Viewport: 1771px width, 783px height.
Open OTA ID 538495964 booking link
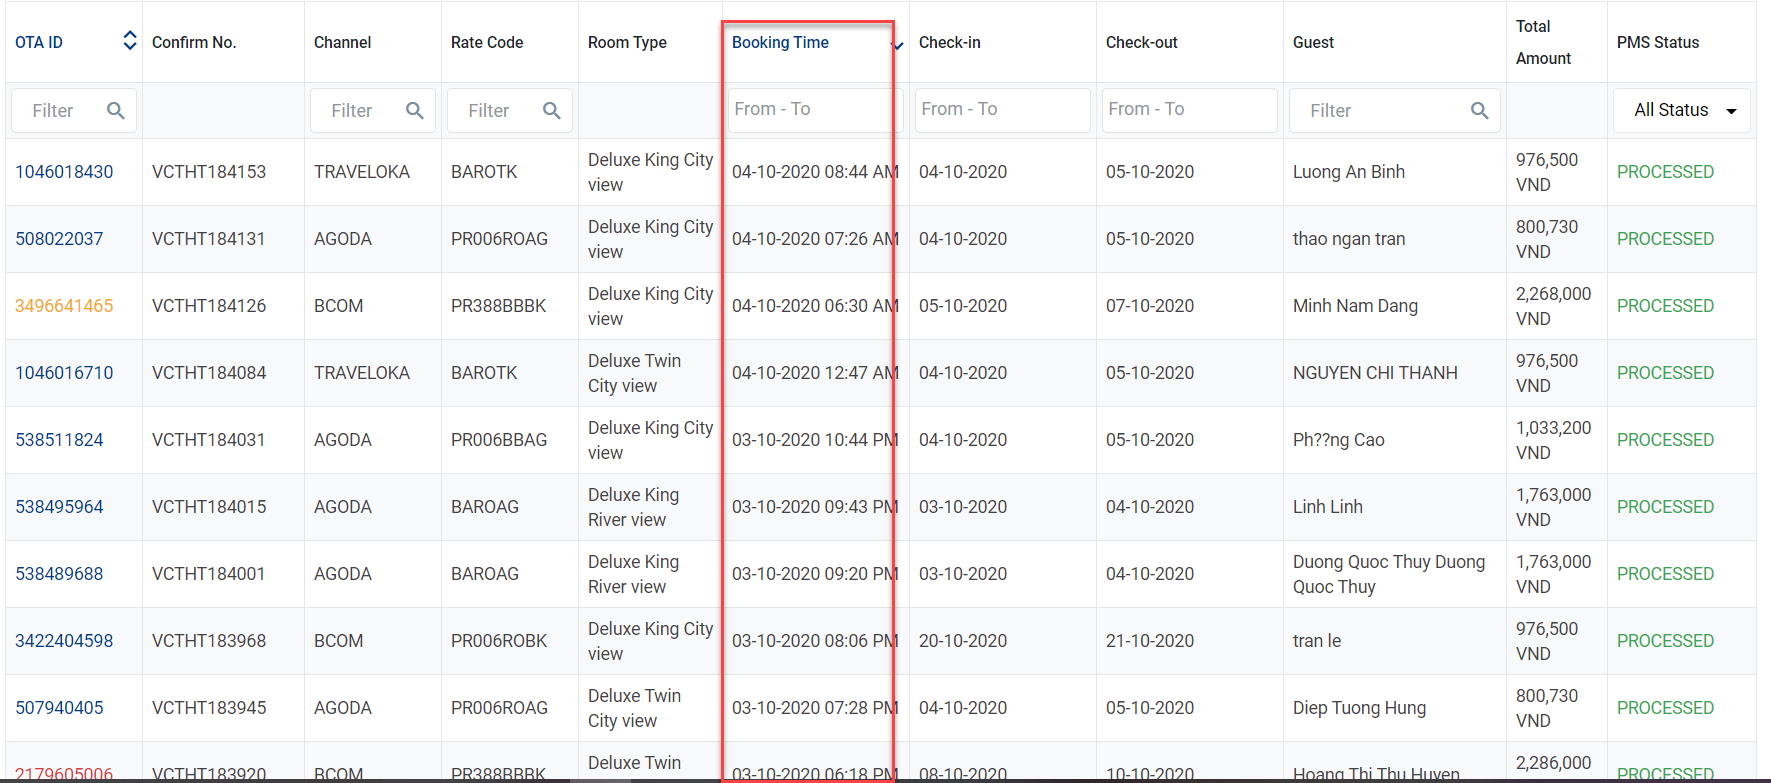tap(59, 507)
